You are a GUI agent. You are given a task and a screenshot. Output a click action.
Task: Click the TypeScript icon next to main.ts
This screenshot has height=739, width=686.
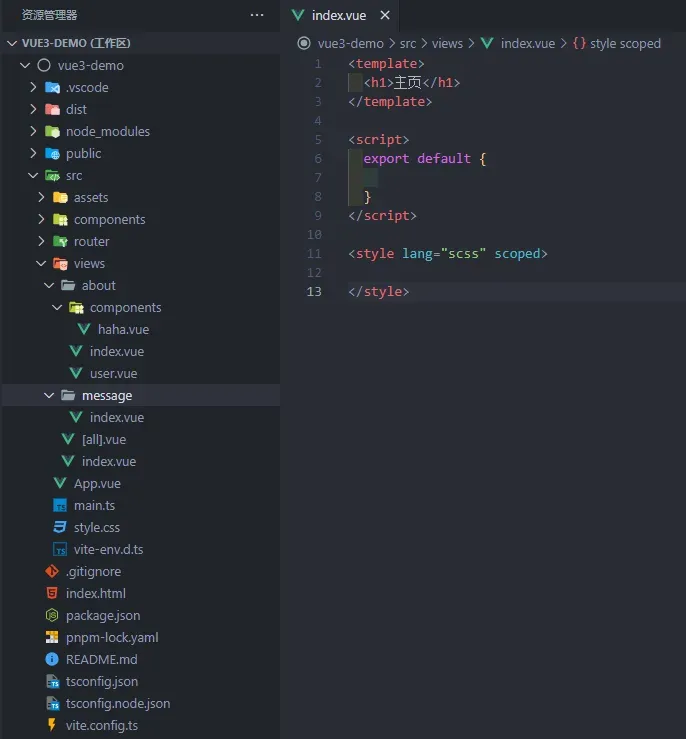pyautogui.click(x=60, y=505)
